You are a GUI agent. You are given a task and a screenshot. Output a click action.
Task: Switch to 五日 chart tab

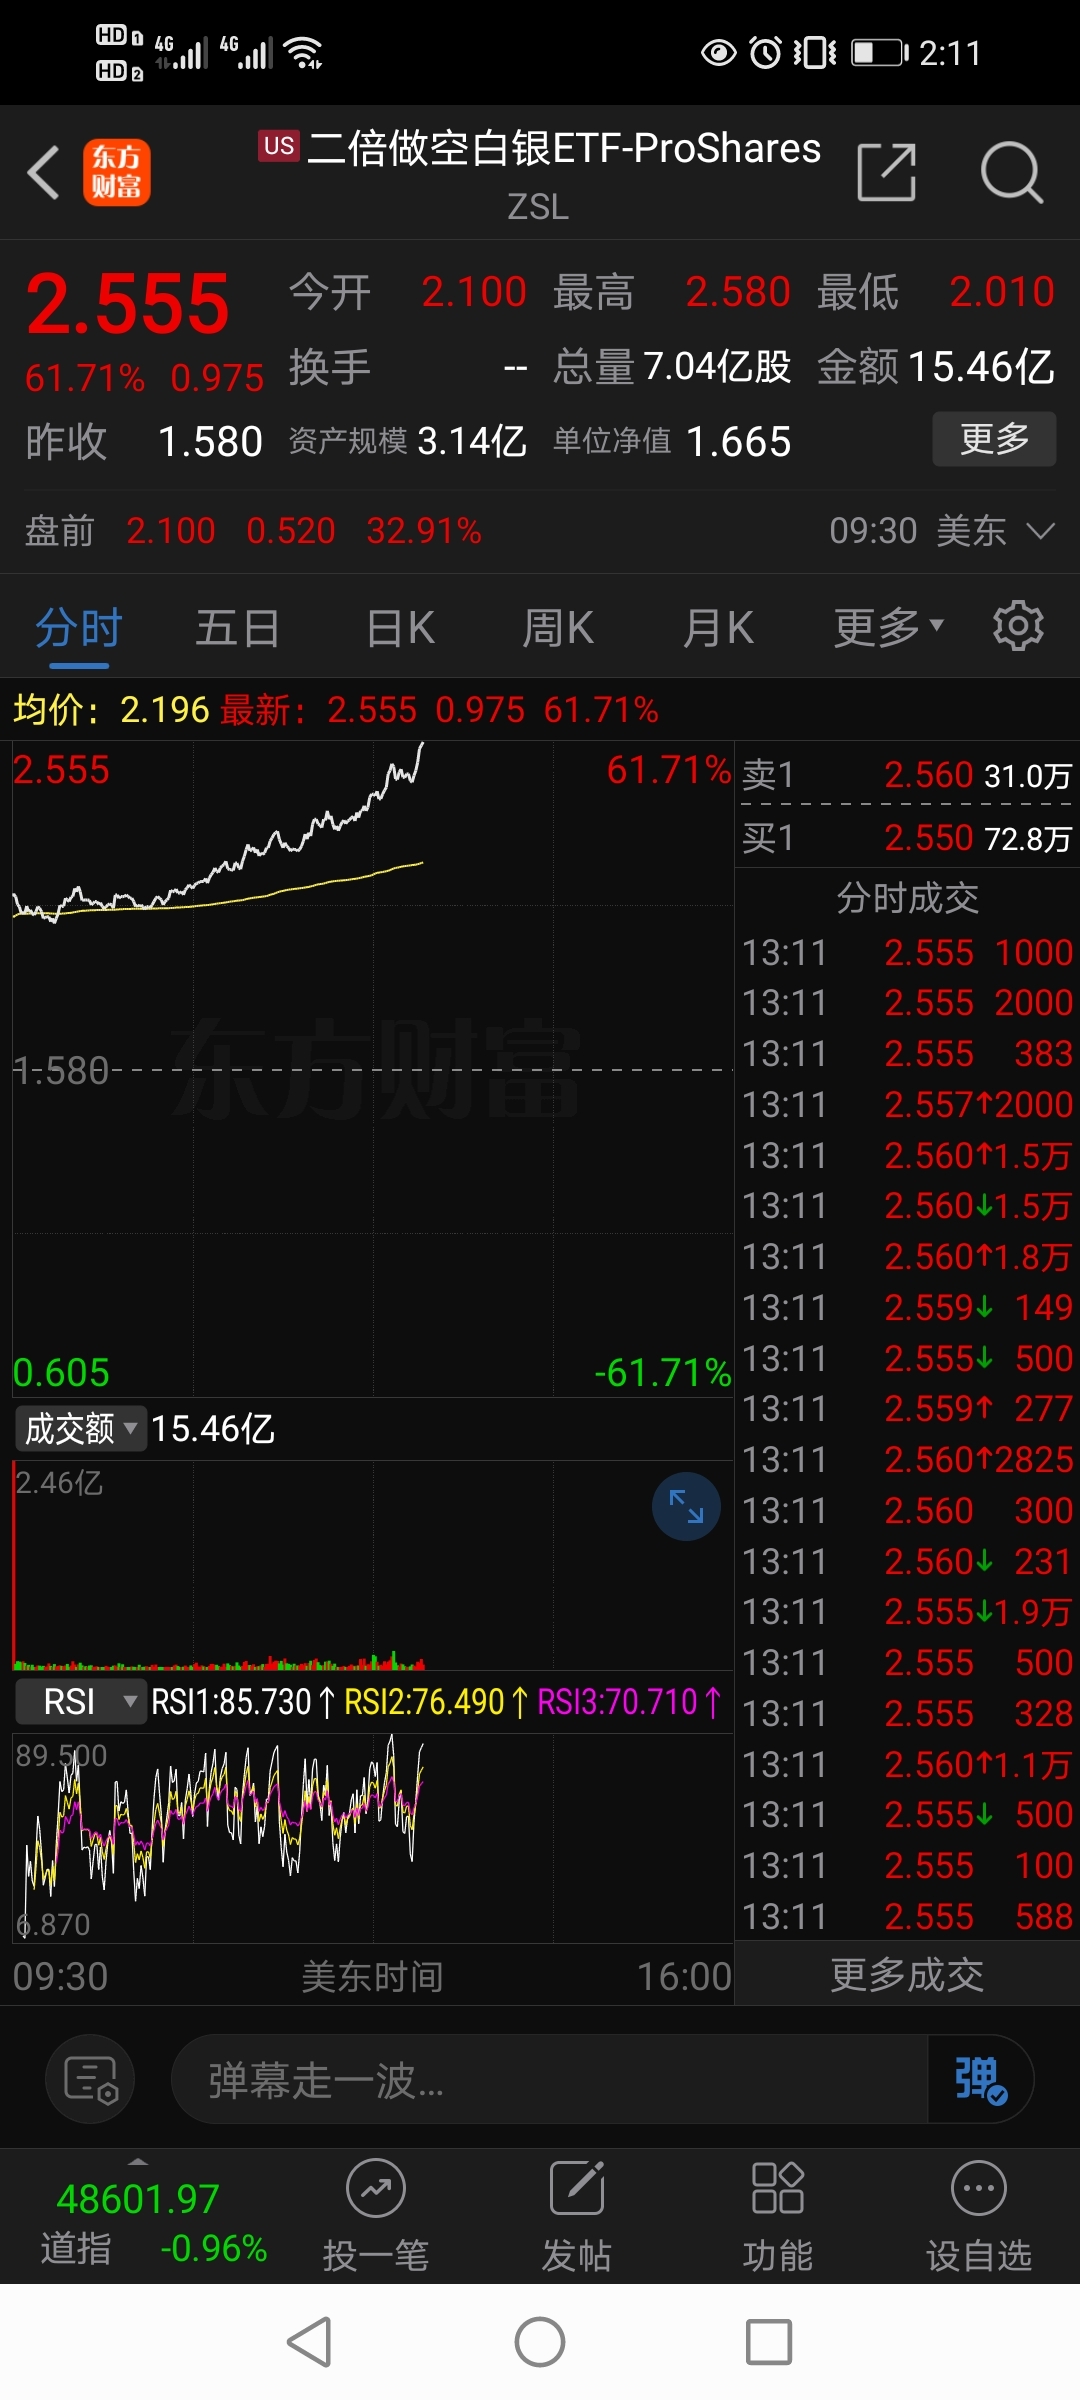pos(238,629)
